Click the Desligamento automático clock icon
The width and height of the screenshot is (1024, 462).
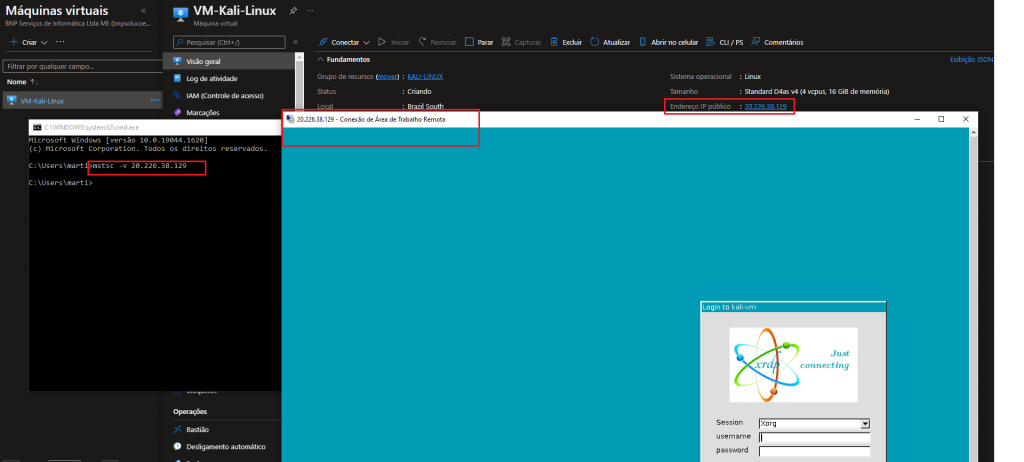click(177, 446)
